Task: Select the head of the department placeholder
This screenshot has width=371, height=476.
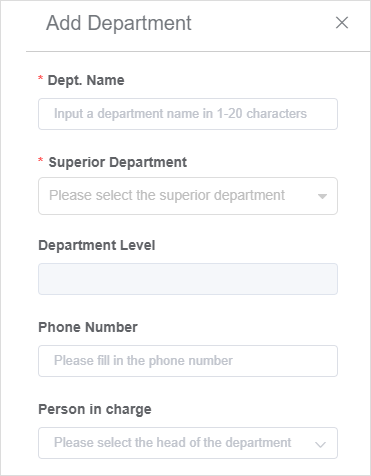Action: [173, 443]
